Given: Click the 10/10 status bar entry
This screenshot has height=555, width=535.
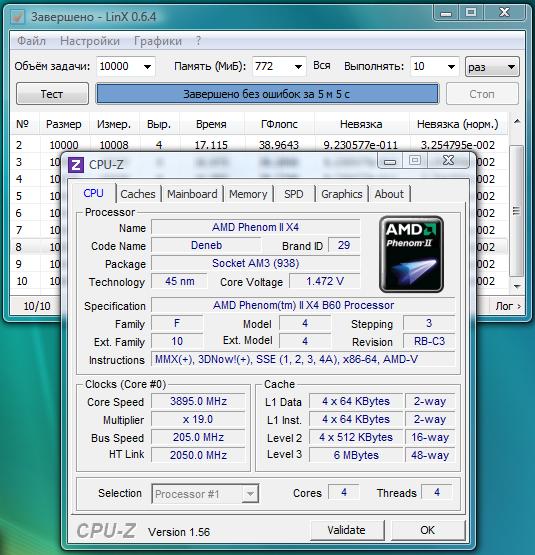Looking at the screenshot, I should [37, 306].
